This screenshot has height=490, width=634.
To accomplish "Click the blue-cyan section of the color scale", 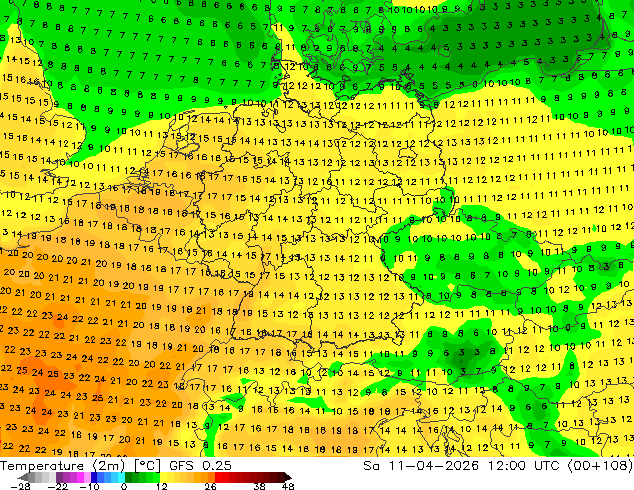I will [x=108, y=477].
